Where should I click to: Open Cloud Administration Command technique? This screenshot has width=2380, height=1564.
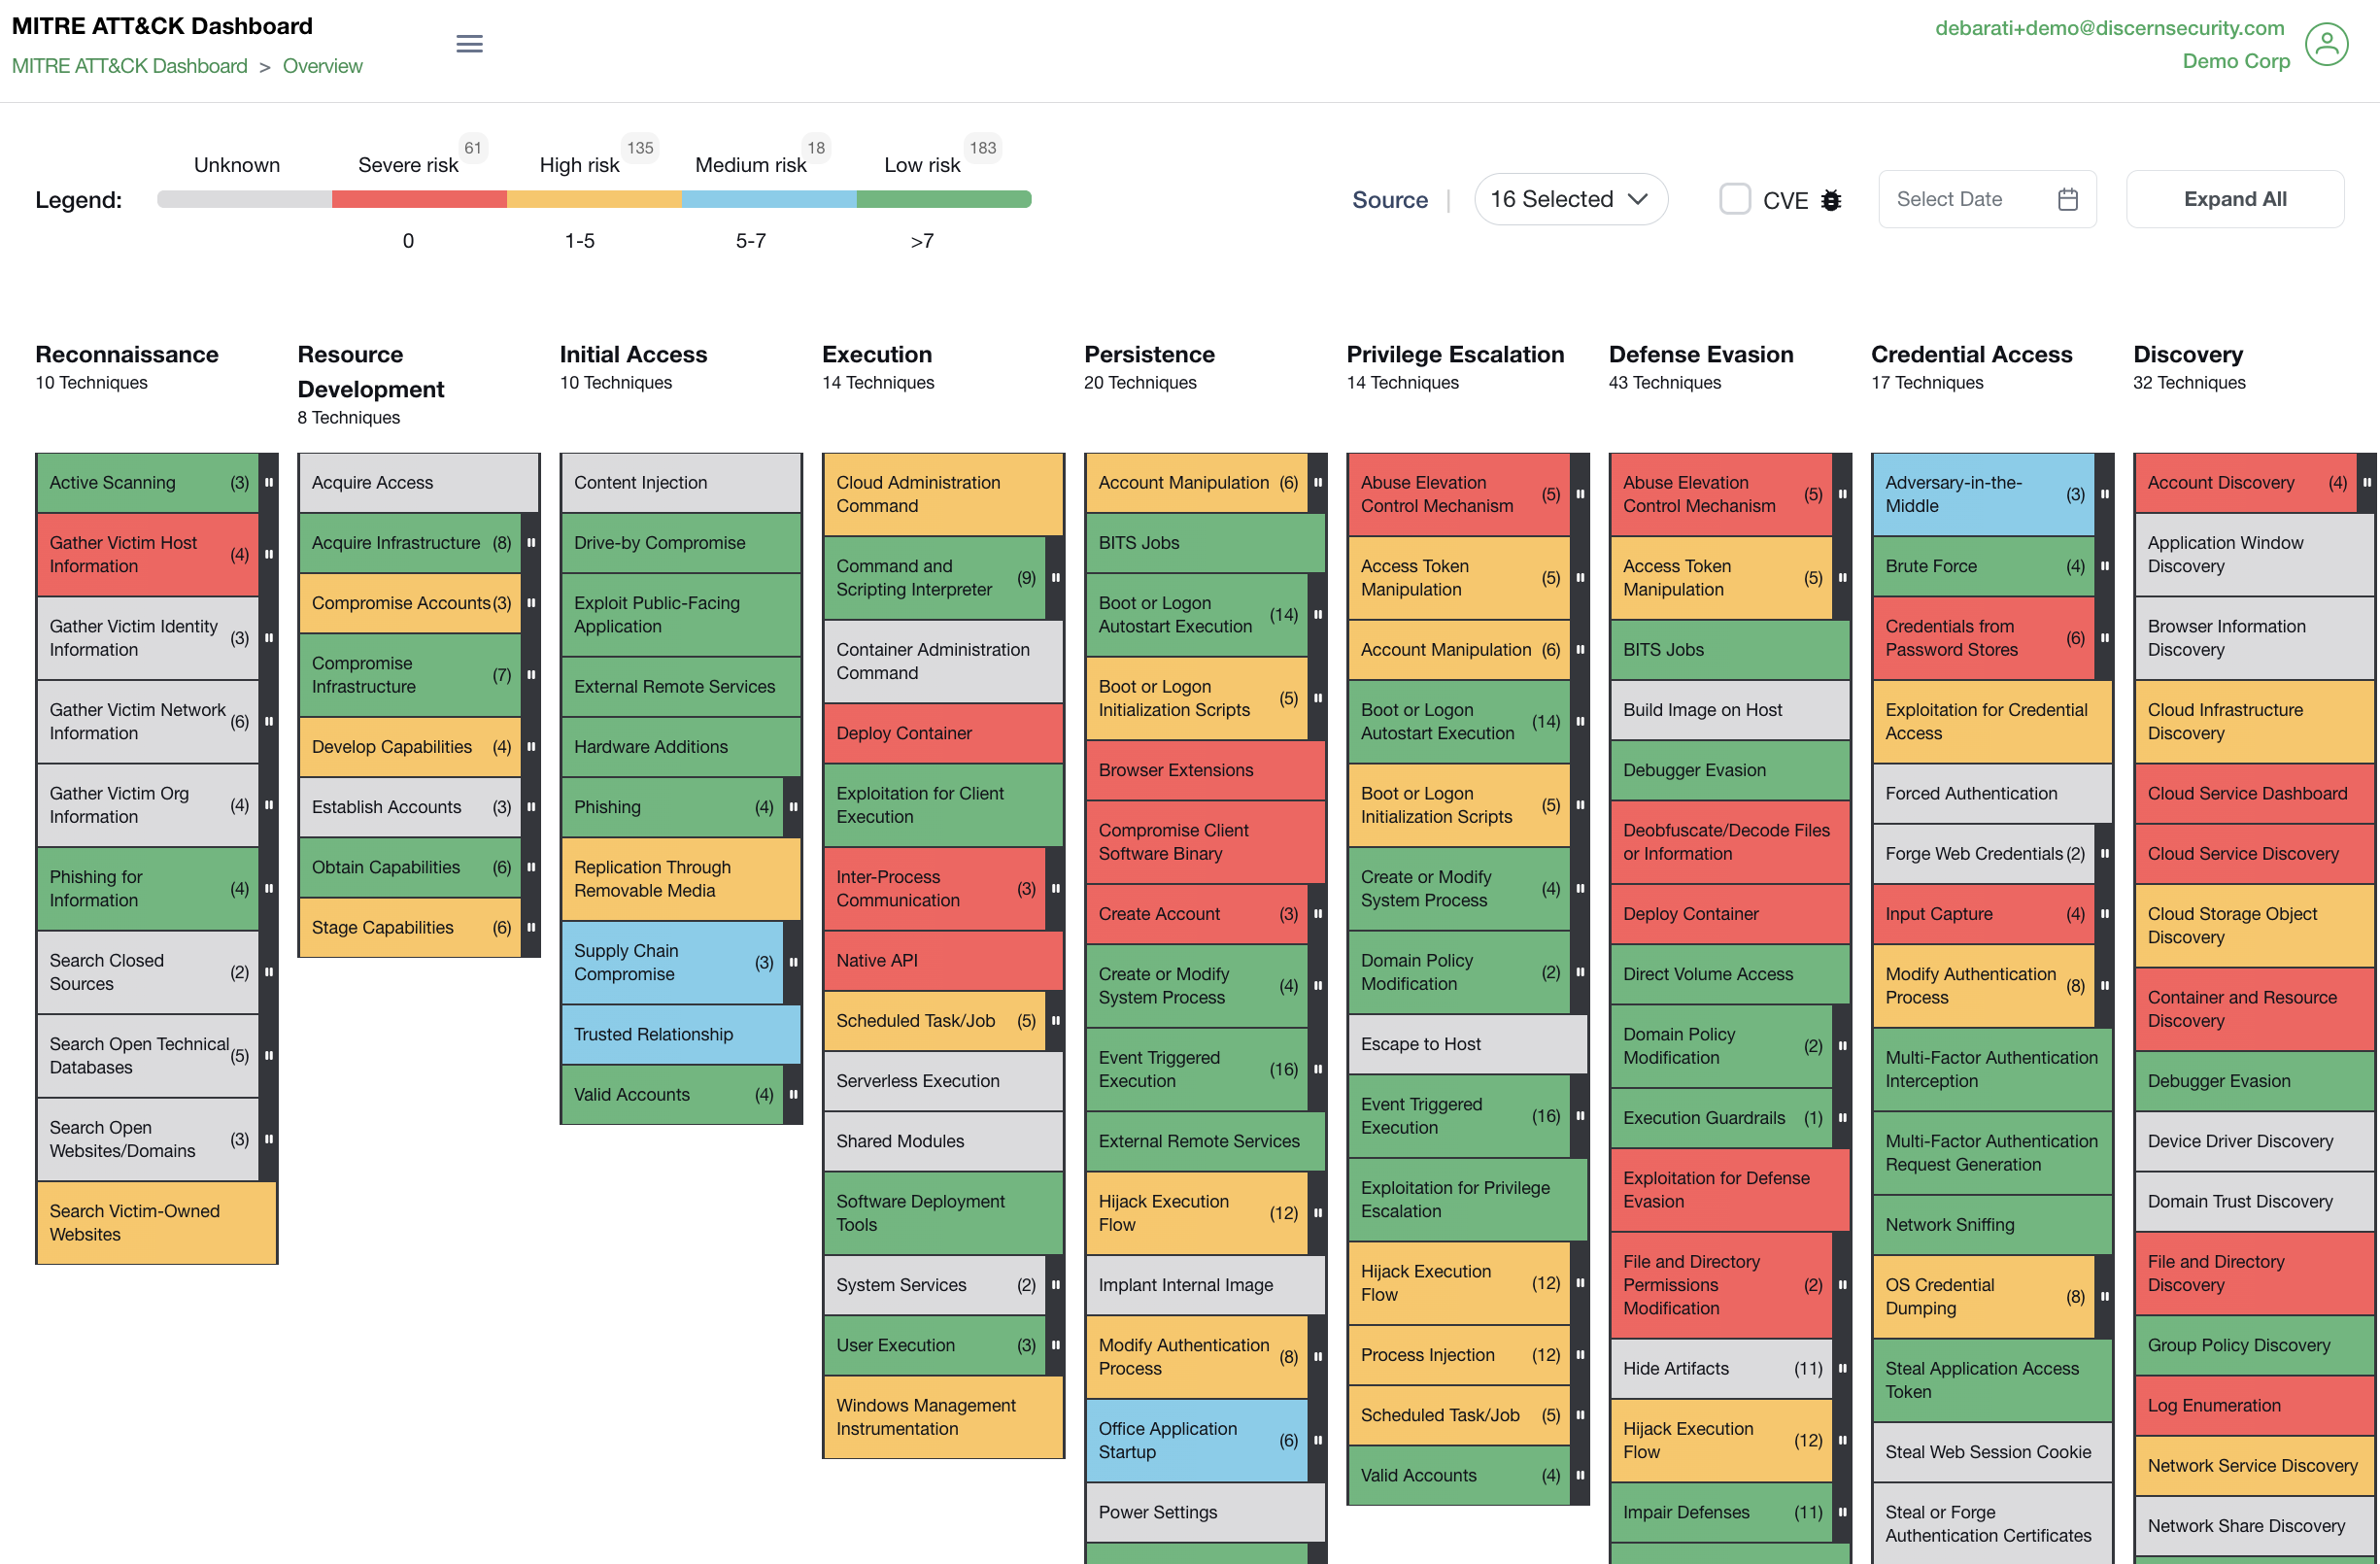pyautogui.click(x=943, y=495)
